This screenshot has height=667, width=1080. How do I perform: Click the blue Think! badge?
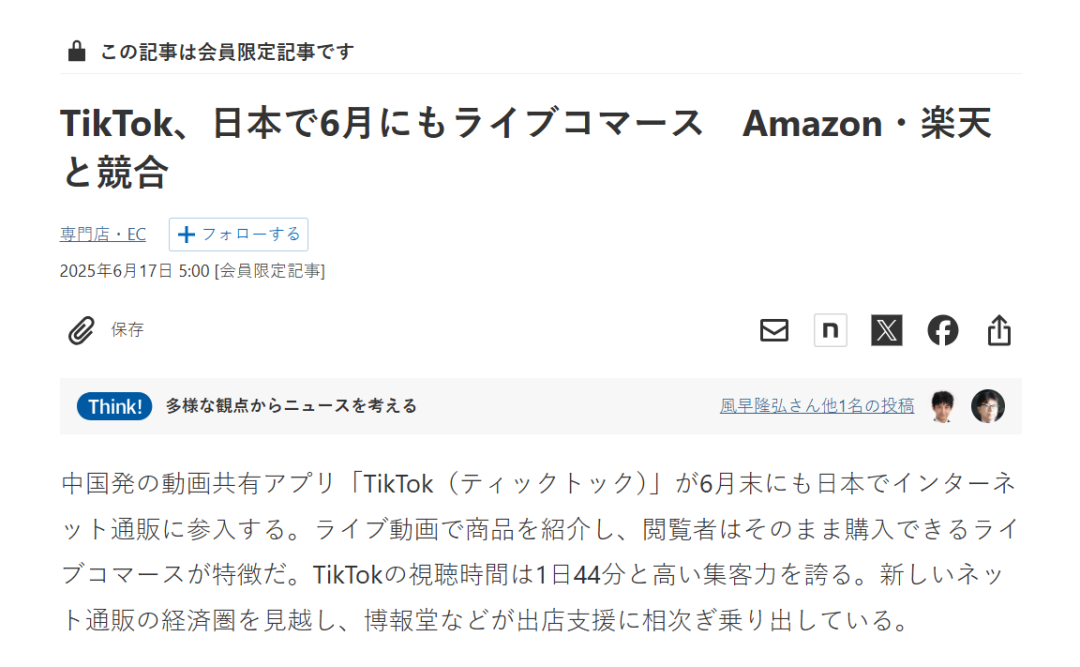(x=114, y=407)
